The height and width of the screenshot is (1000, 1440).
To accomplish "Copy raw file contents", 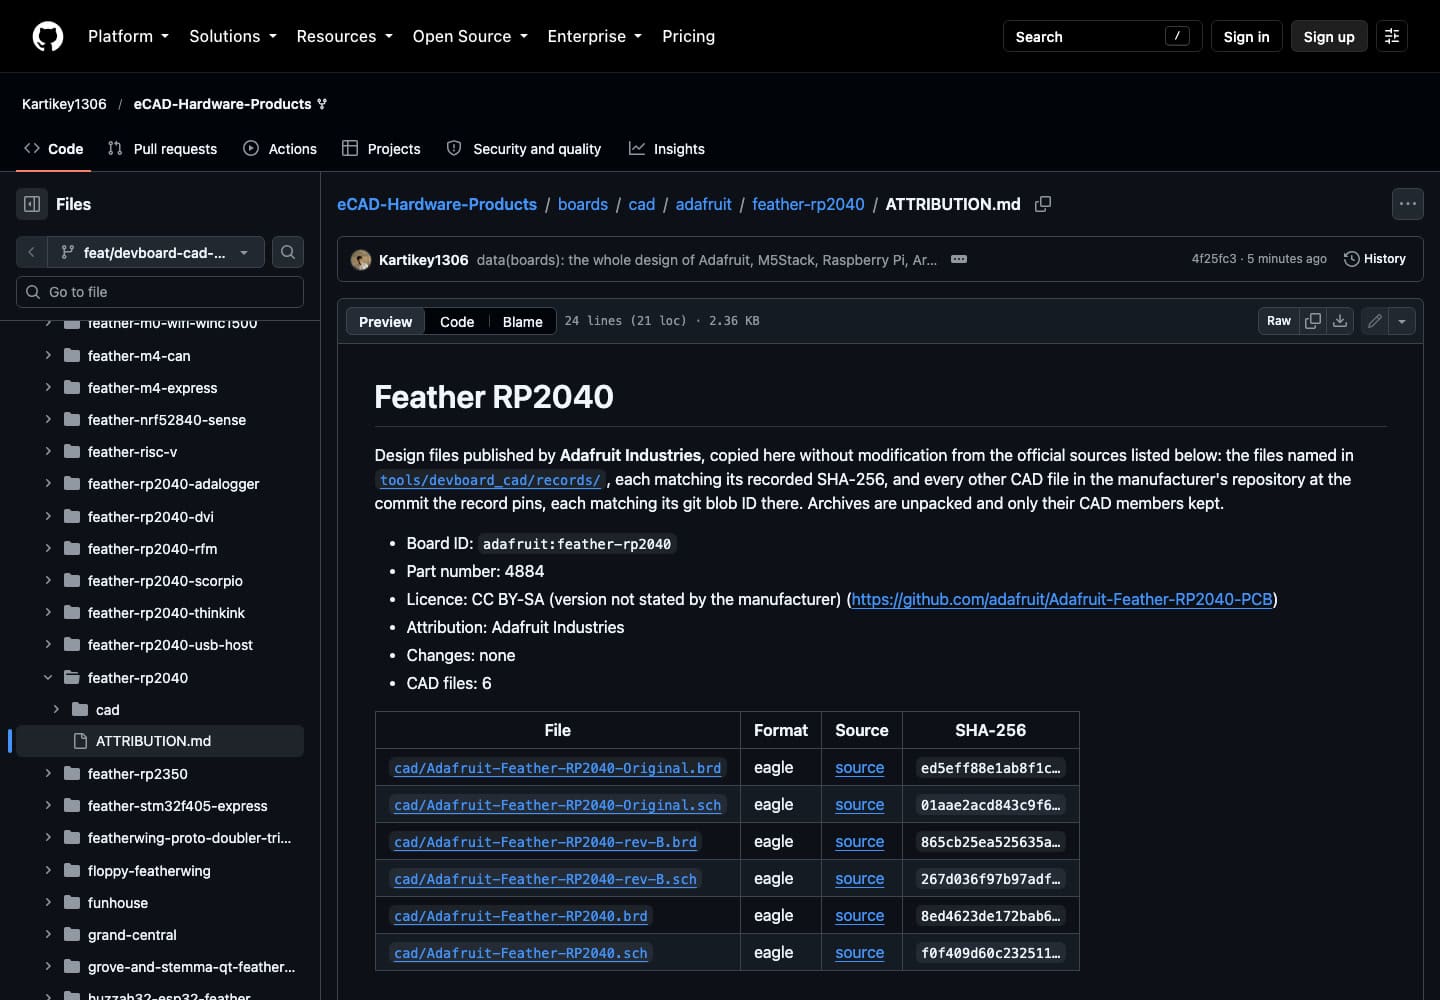I will (x=1313, y=321).
